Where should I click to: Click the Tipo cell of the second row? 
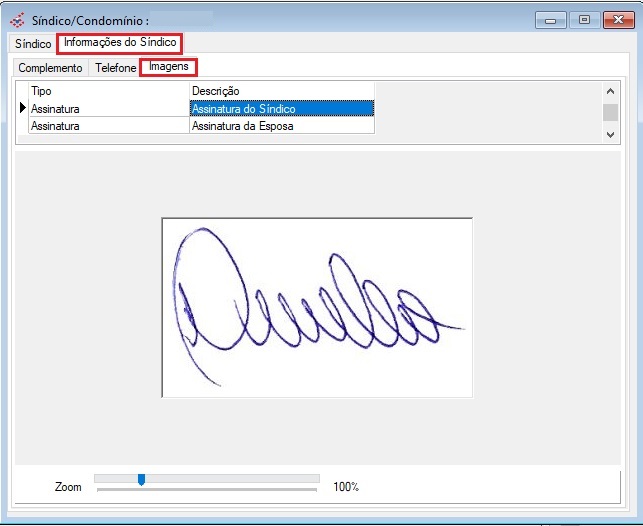coord(108,126)
